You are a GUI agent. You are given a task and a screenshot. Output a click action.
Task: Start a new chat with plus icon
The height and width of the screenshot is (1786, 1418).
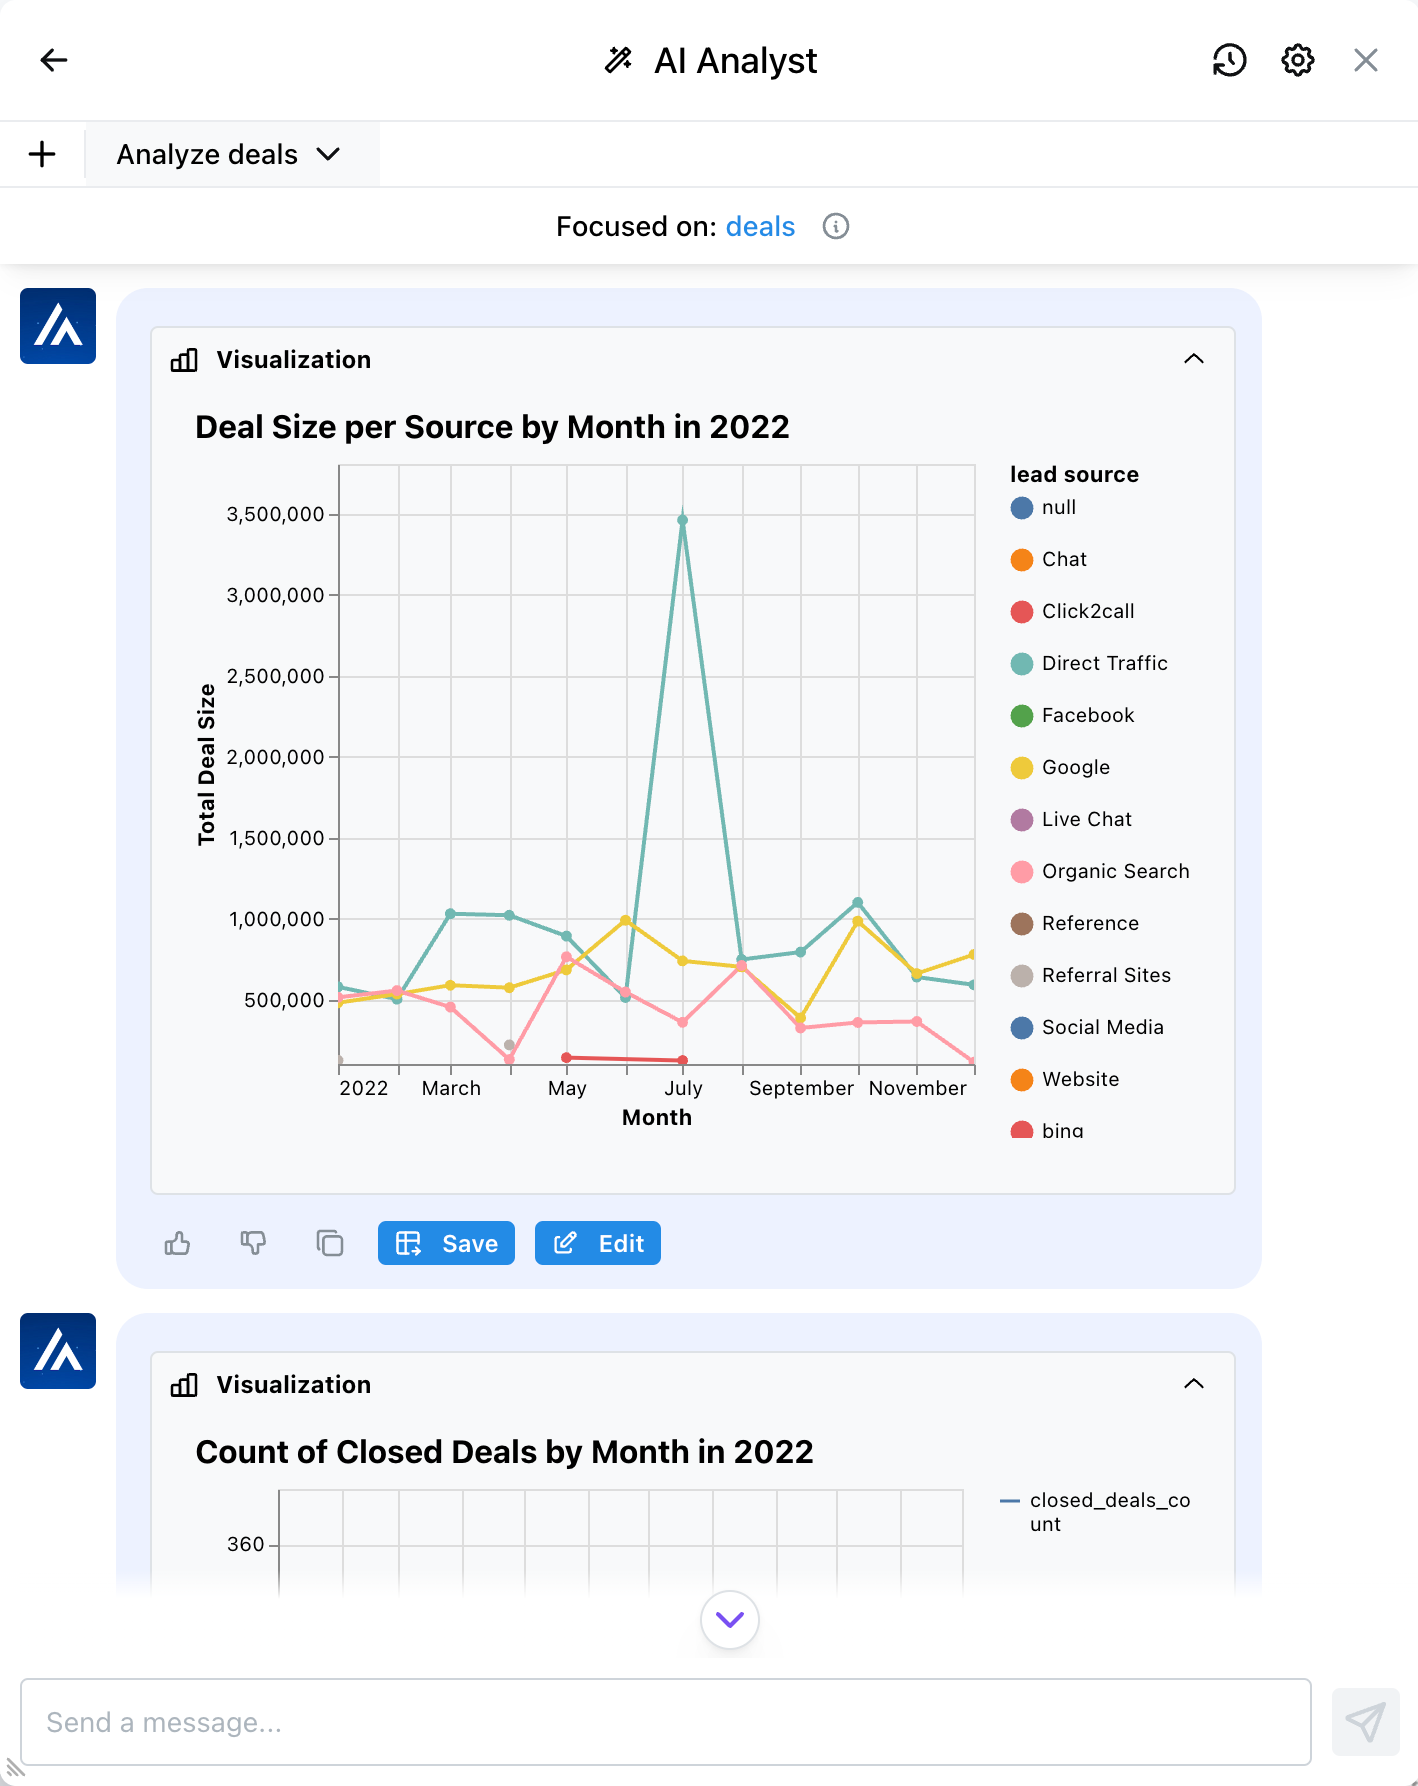(42, 155)
